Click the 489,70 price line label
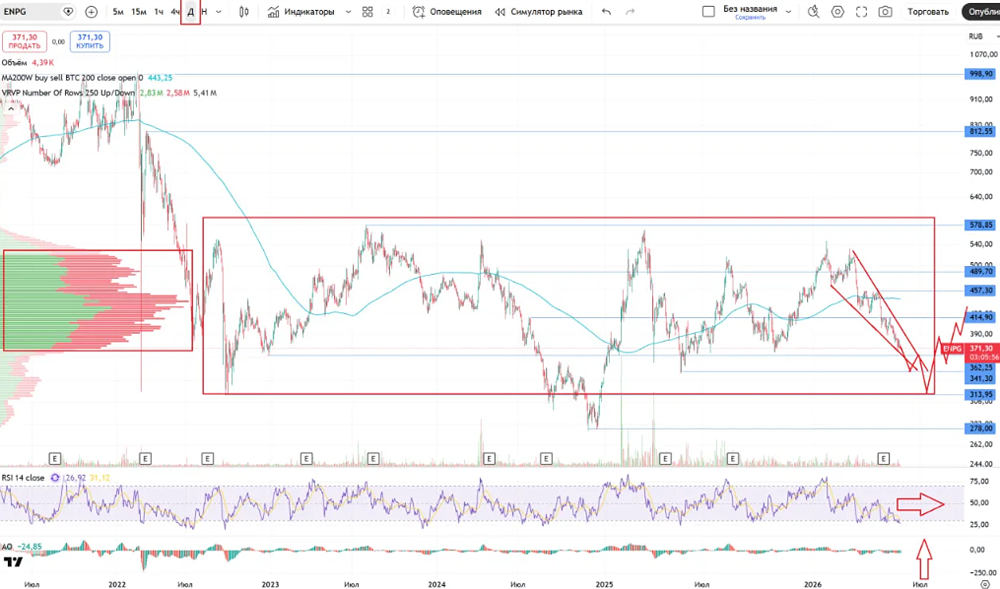This screenshot has height=589, width=1000. click(x=980, y=272)
